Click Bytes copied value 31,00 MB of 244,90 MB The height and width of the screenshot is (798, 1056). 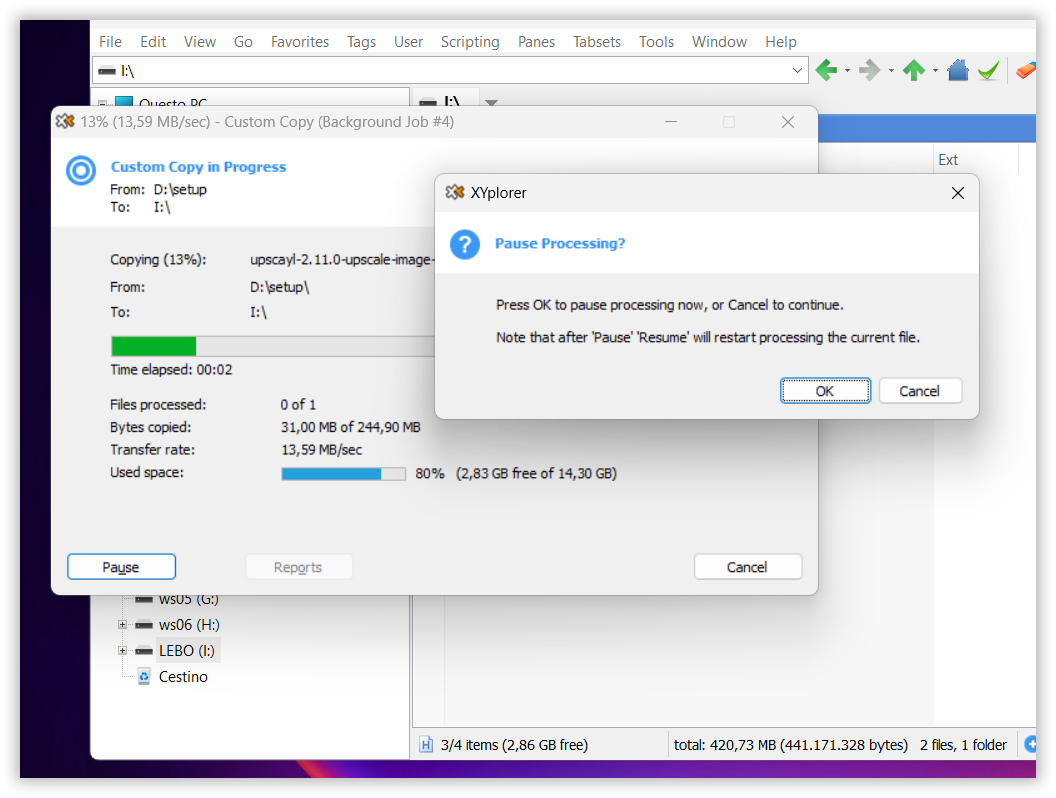[350, 427]
